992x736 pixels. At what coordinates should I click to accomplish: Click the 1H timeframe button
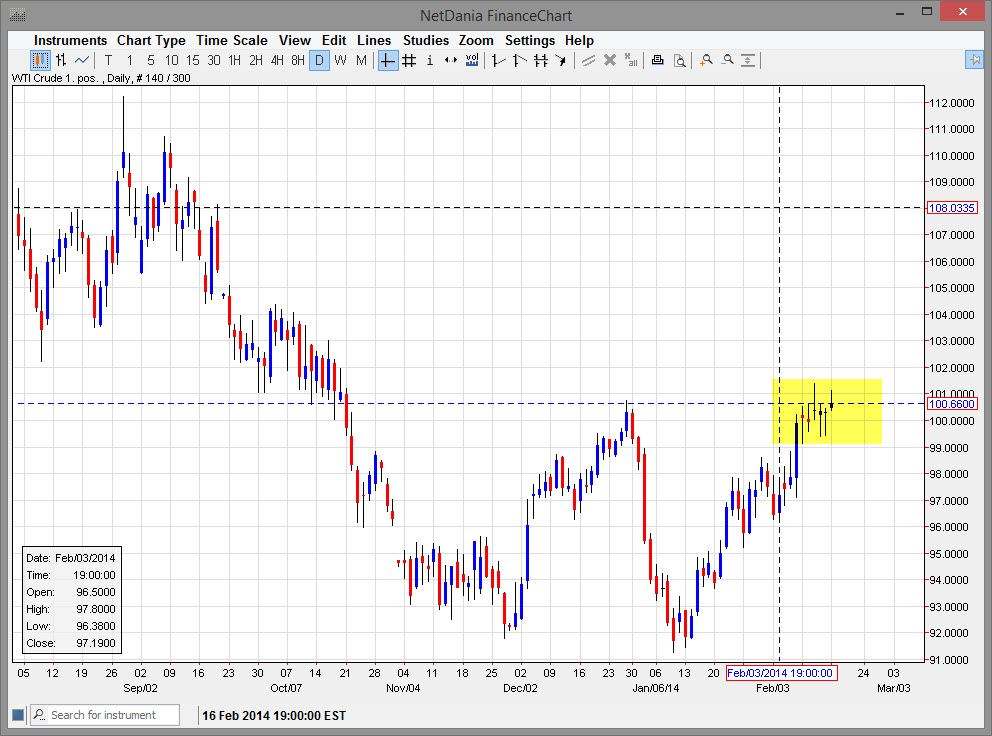click(x=233, y=61)
